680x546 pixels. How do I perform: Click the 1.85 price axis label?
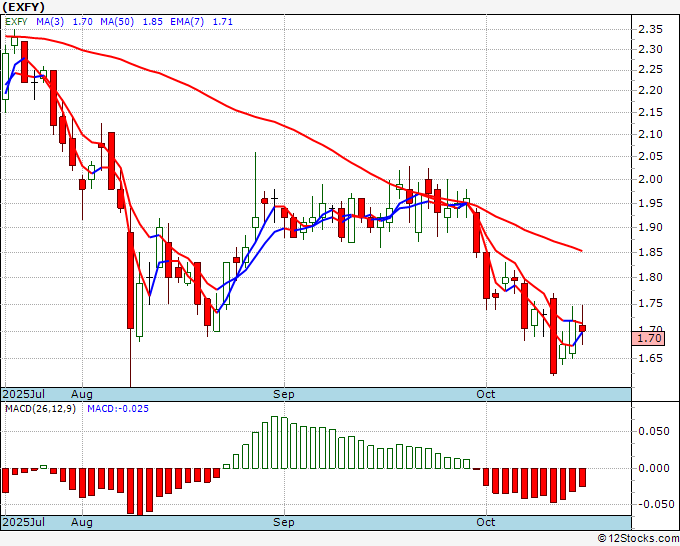650,252
